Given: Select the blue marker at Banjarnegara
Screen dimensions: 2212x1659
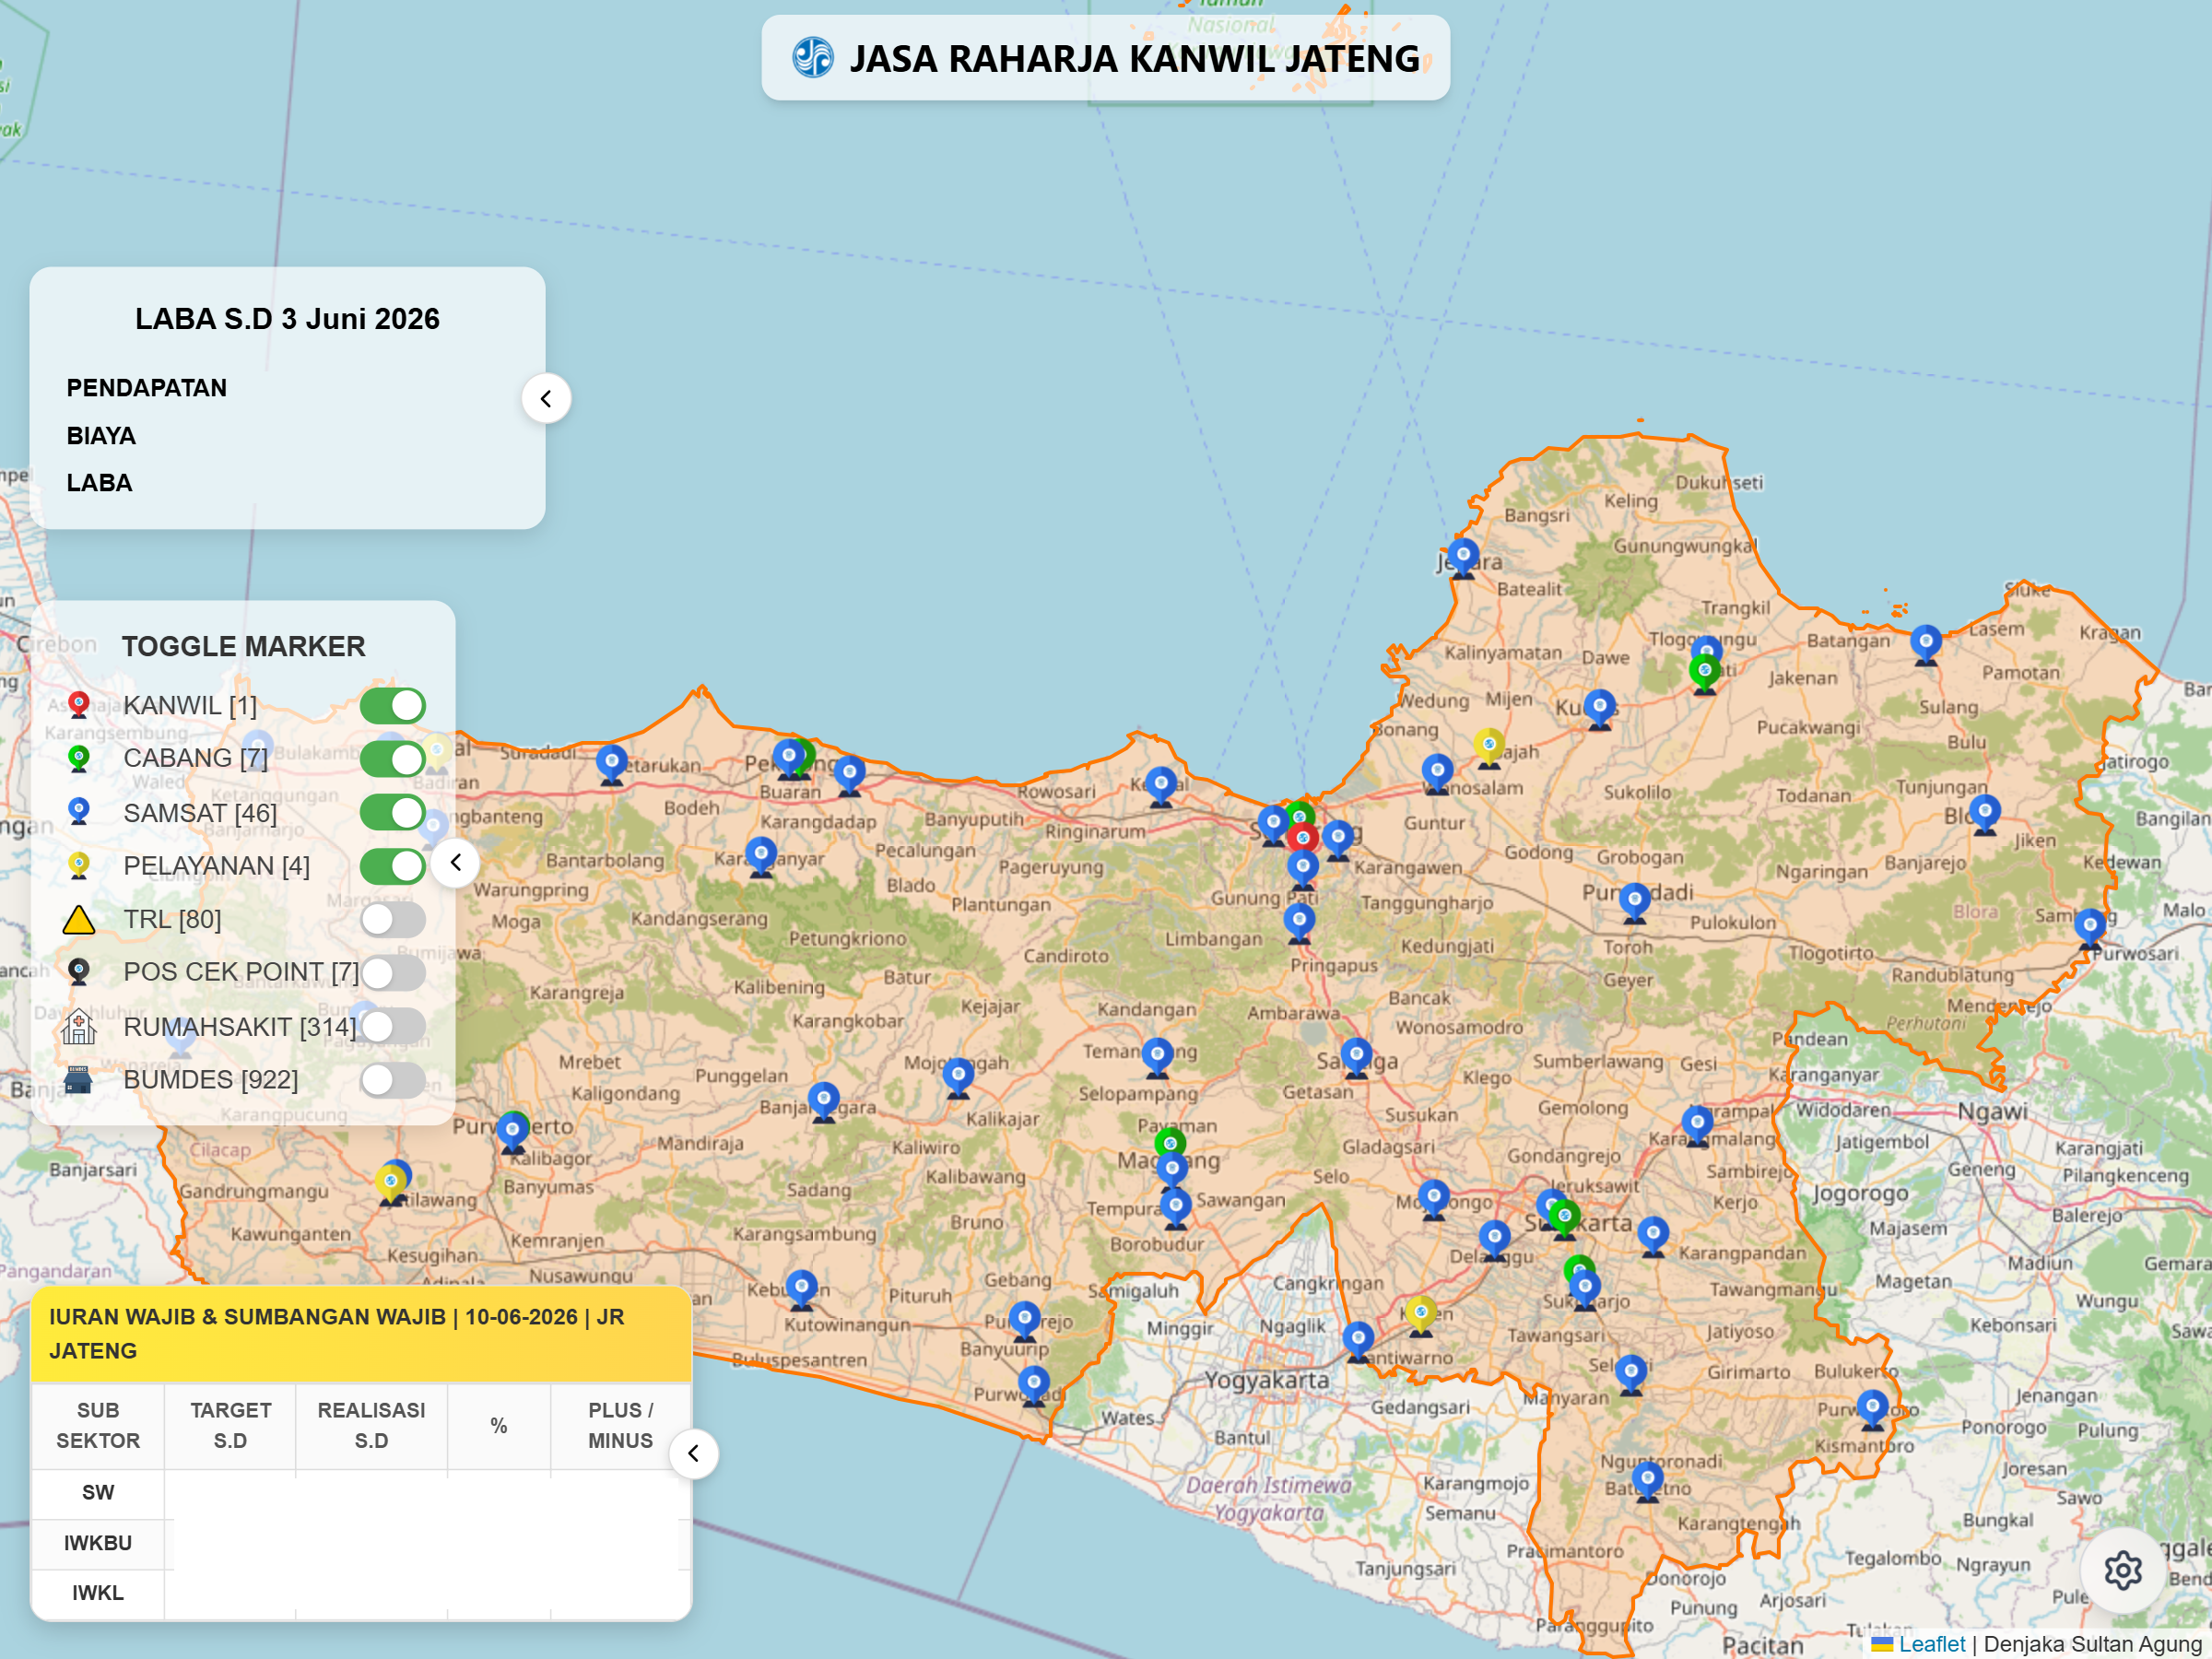Looking at the screenshot, I should [x=823, y=1103].
